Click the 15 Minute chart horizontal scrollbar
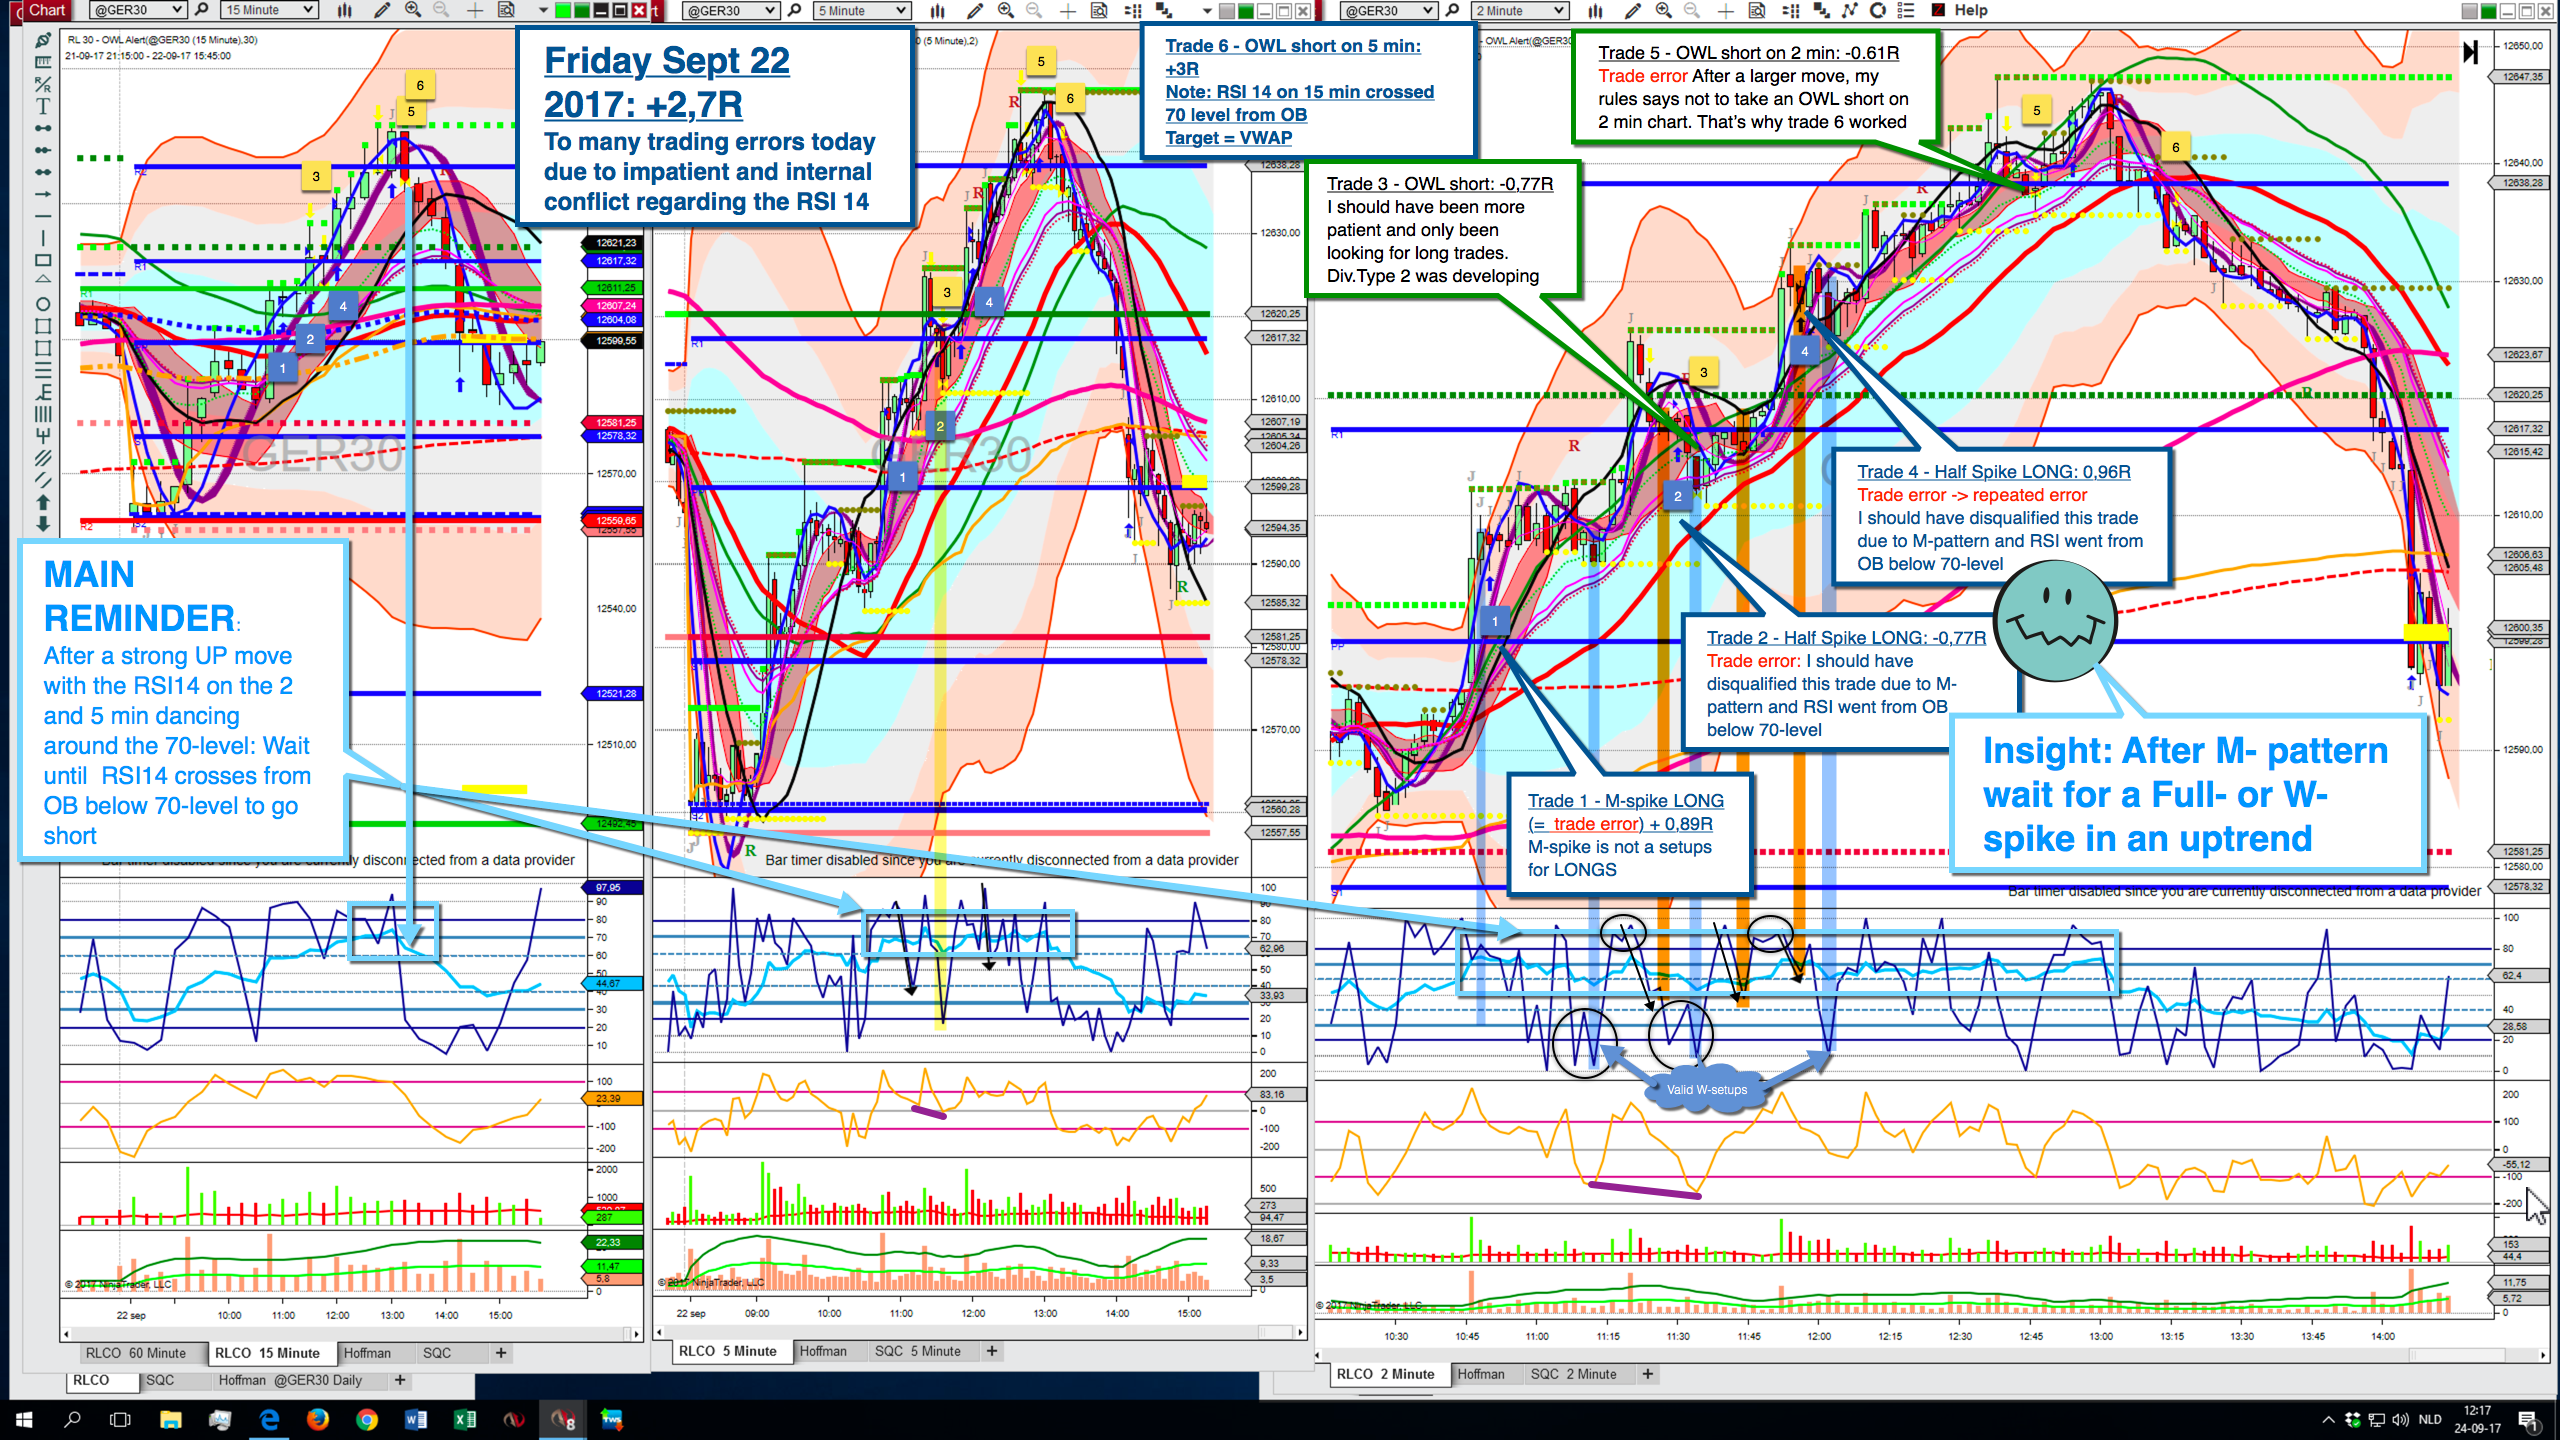The height and width of the screenshot is (1440, 2560). click(x=350, y=1334)
